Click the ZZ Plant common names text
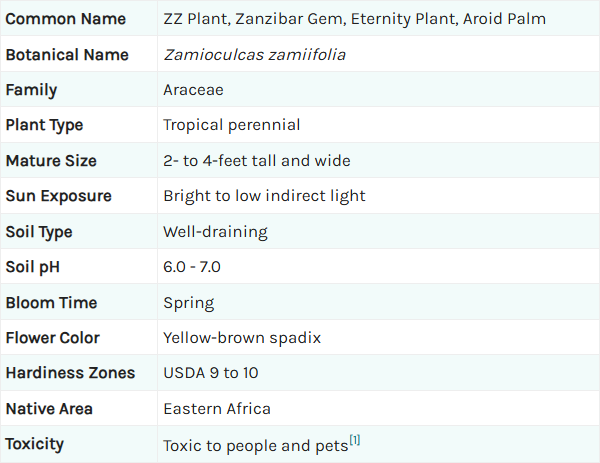Image resolution: width=600 pixels, height=463 pixels. point(354,19)
